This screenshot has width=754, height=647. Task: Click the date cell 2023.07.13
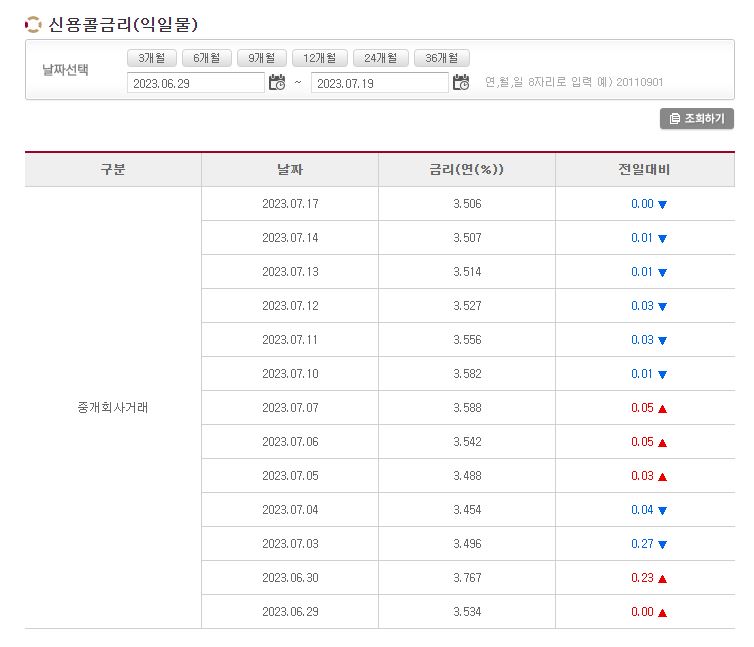290,272
